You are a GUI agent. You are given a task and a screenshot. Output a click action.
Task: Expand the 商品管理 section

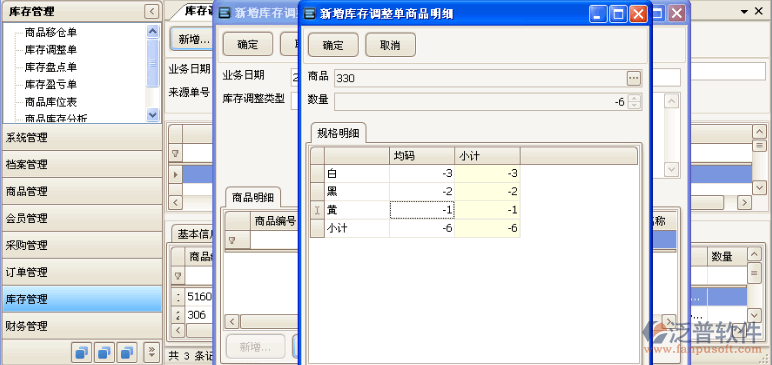pyautogui.click(x=82, y=191)
